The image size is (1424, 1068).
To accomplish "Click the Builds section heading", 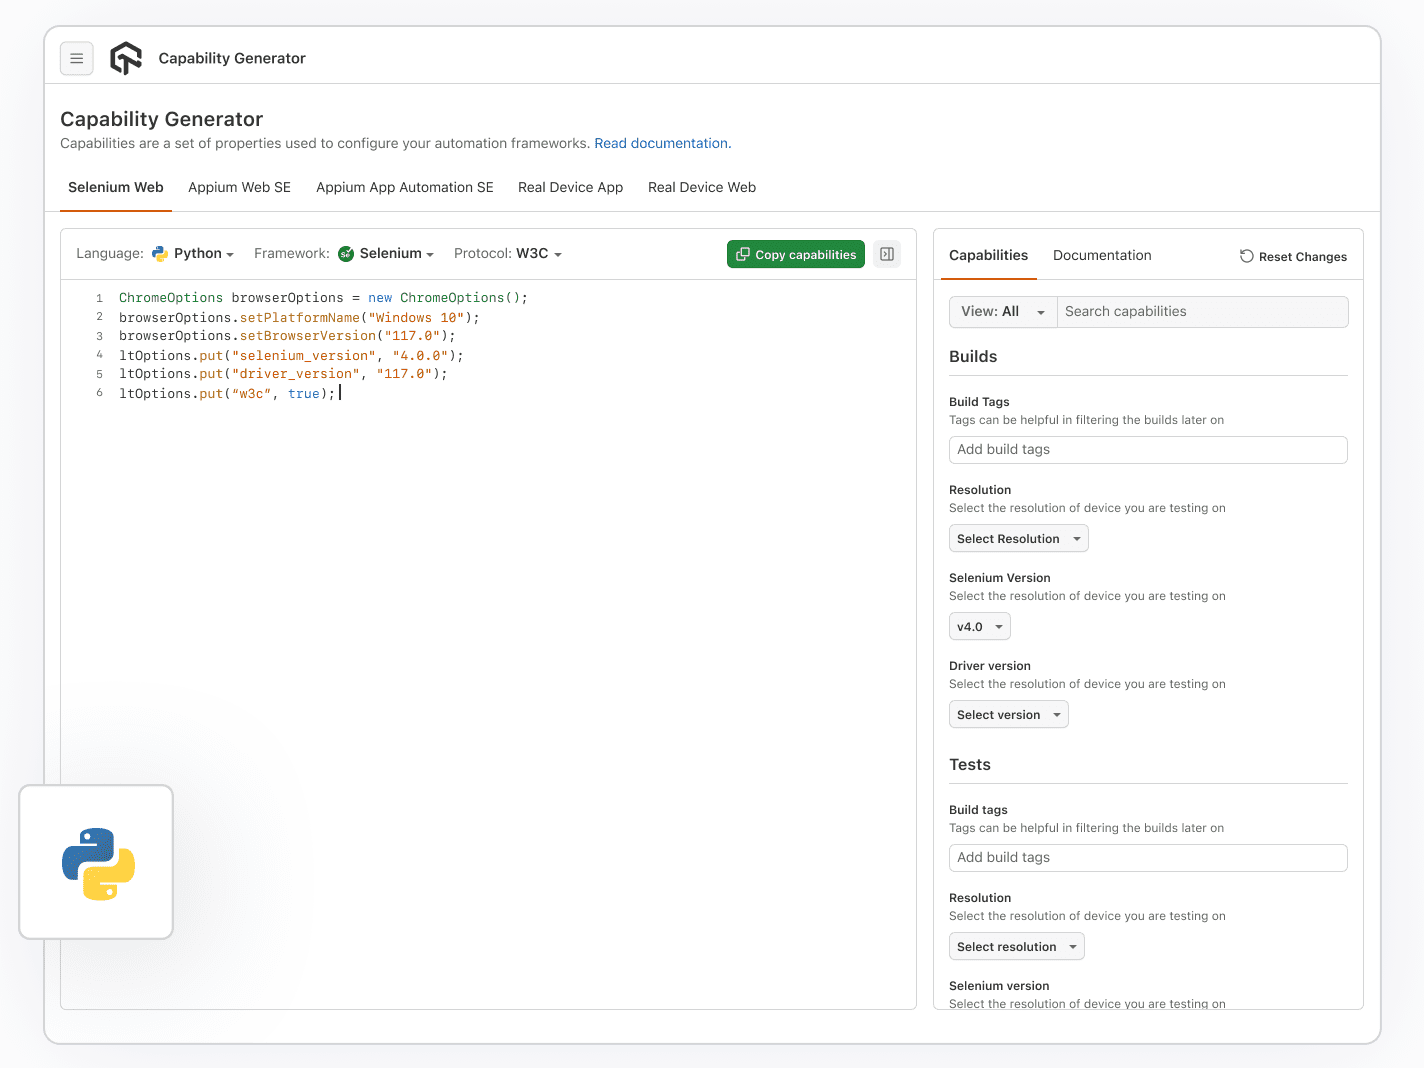I will (x=973, y=357).
